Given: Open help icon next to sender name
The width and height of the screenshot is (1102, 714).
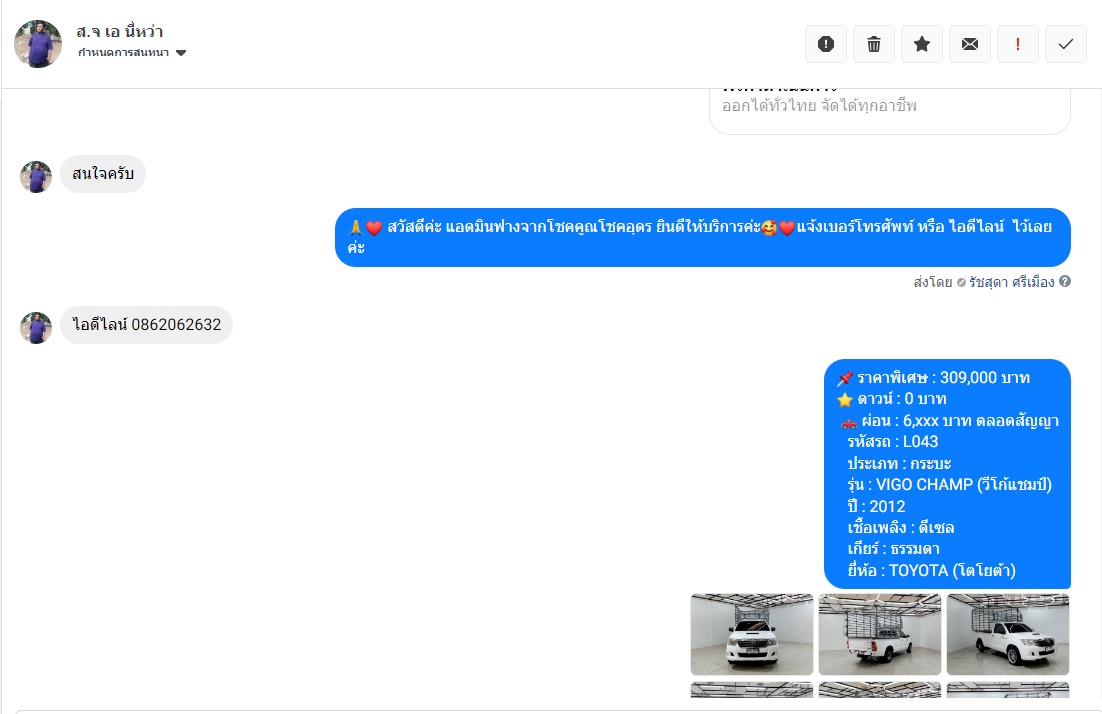Looking at the screenshot, I should click(x=1065, y=281).
